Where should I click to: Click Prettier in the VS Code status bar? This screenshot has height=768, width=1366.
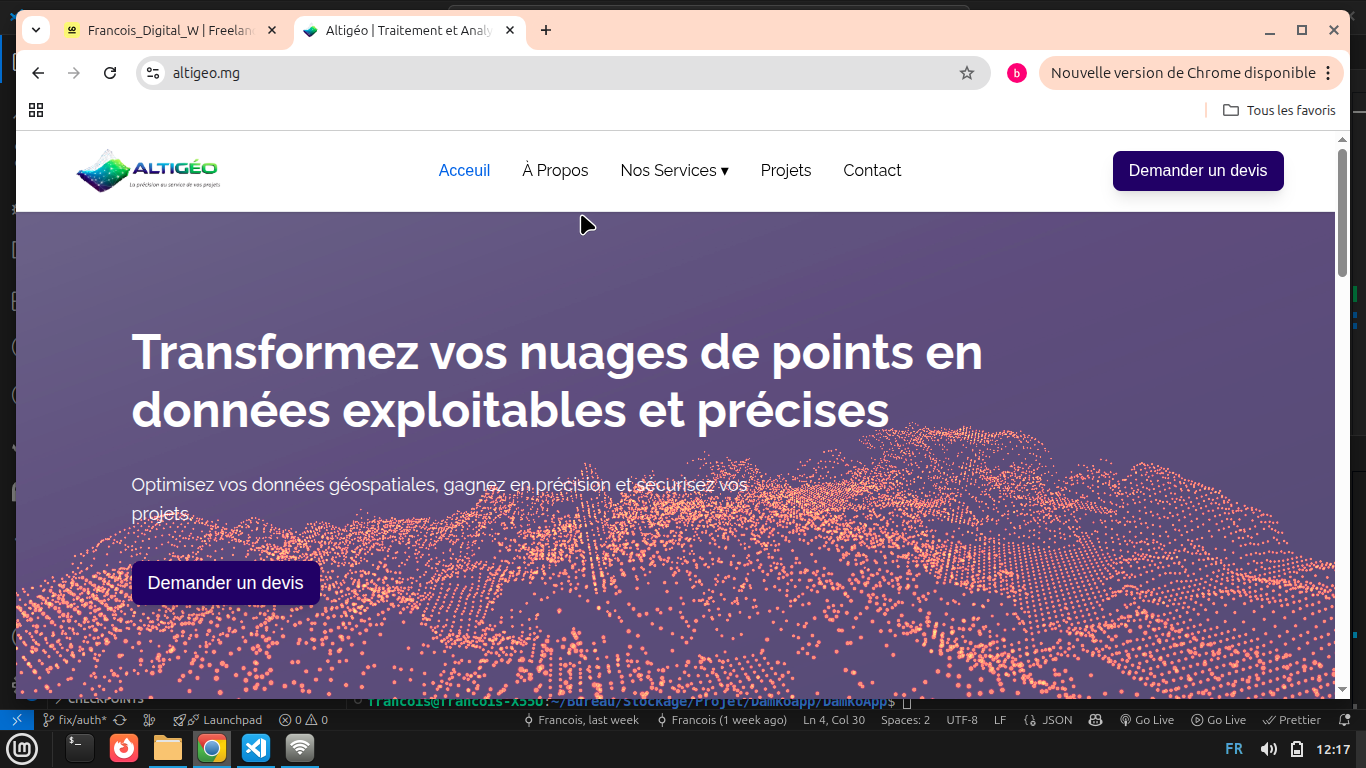pyautogui.click(x=1292, y=720)
